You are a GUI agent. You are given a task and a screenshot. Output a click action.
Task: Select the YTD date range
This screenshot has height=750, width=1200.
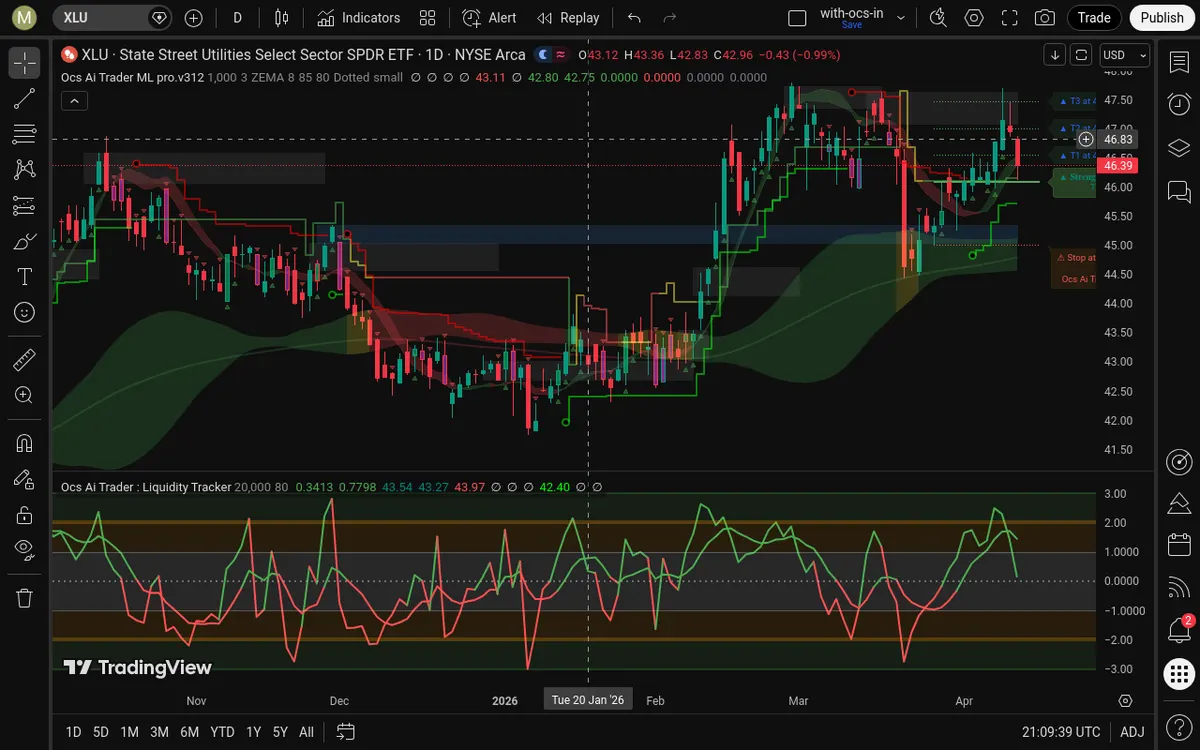pos(223,732)
